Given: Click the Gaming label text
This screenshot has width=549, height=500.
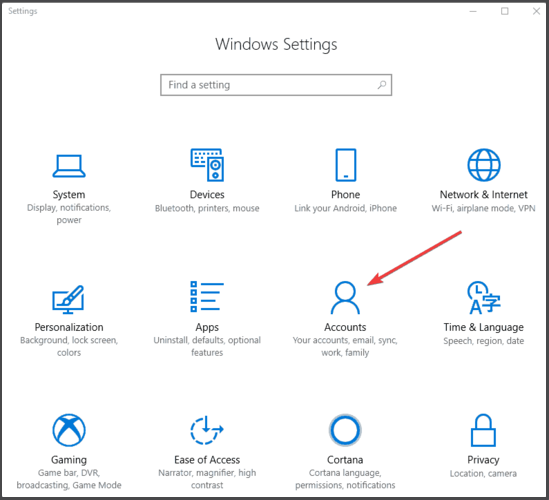Looking at the screenshot, I should 69,460.
